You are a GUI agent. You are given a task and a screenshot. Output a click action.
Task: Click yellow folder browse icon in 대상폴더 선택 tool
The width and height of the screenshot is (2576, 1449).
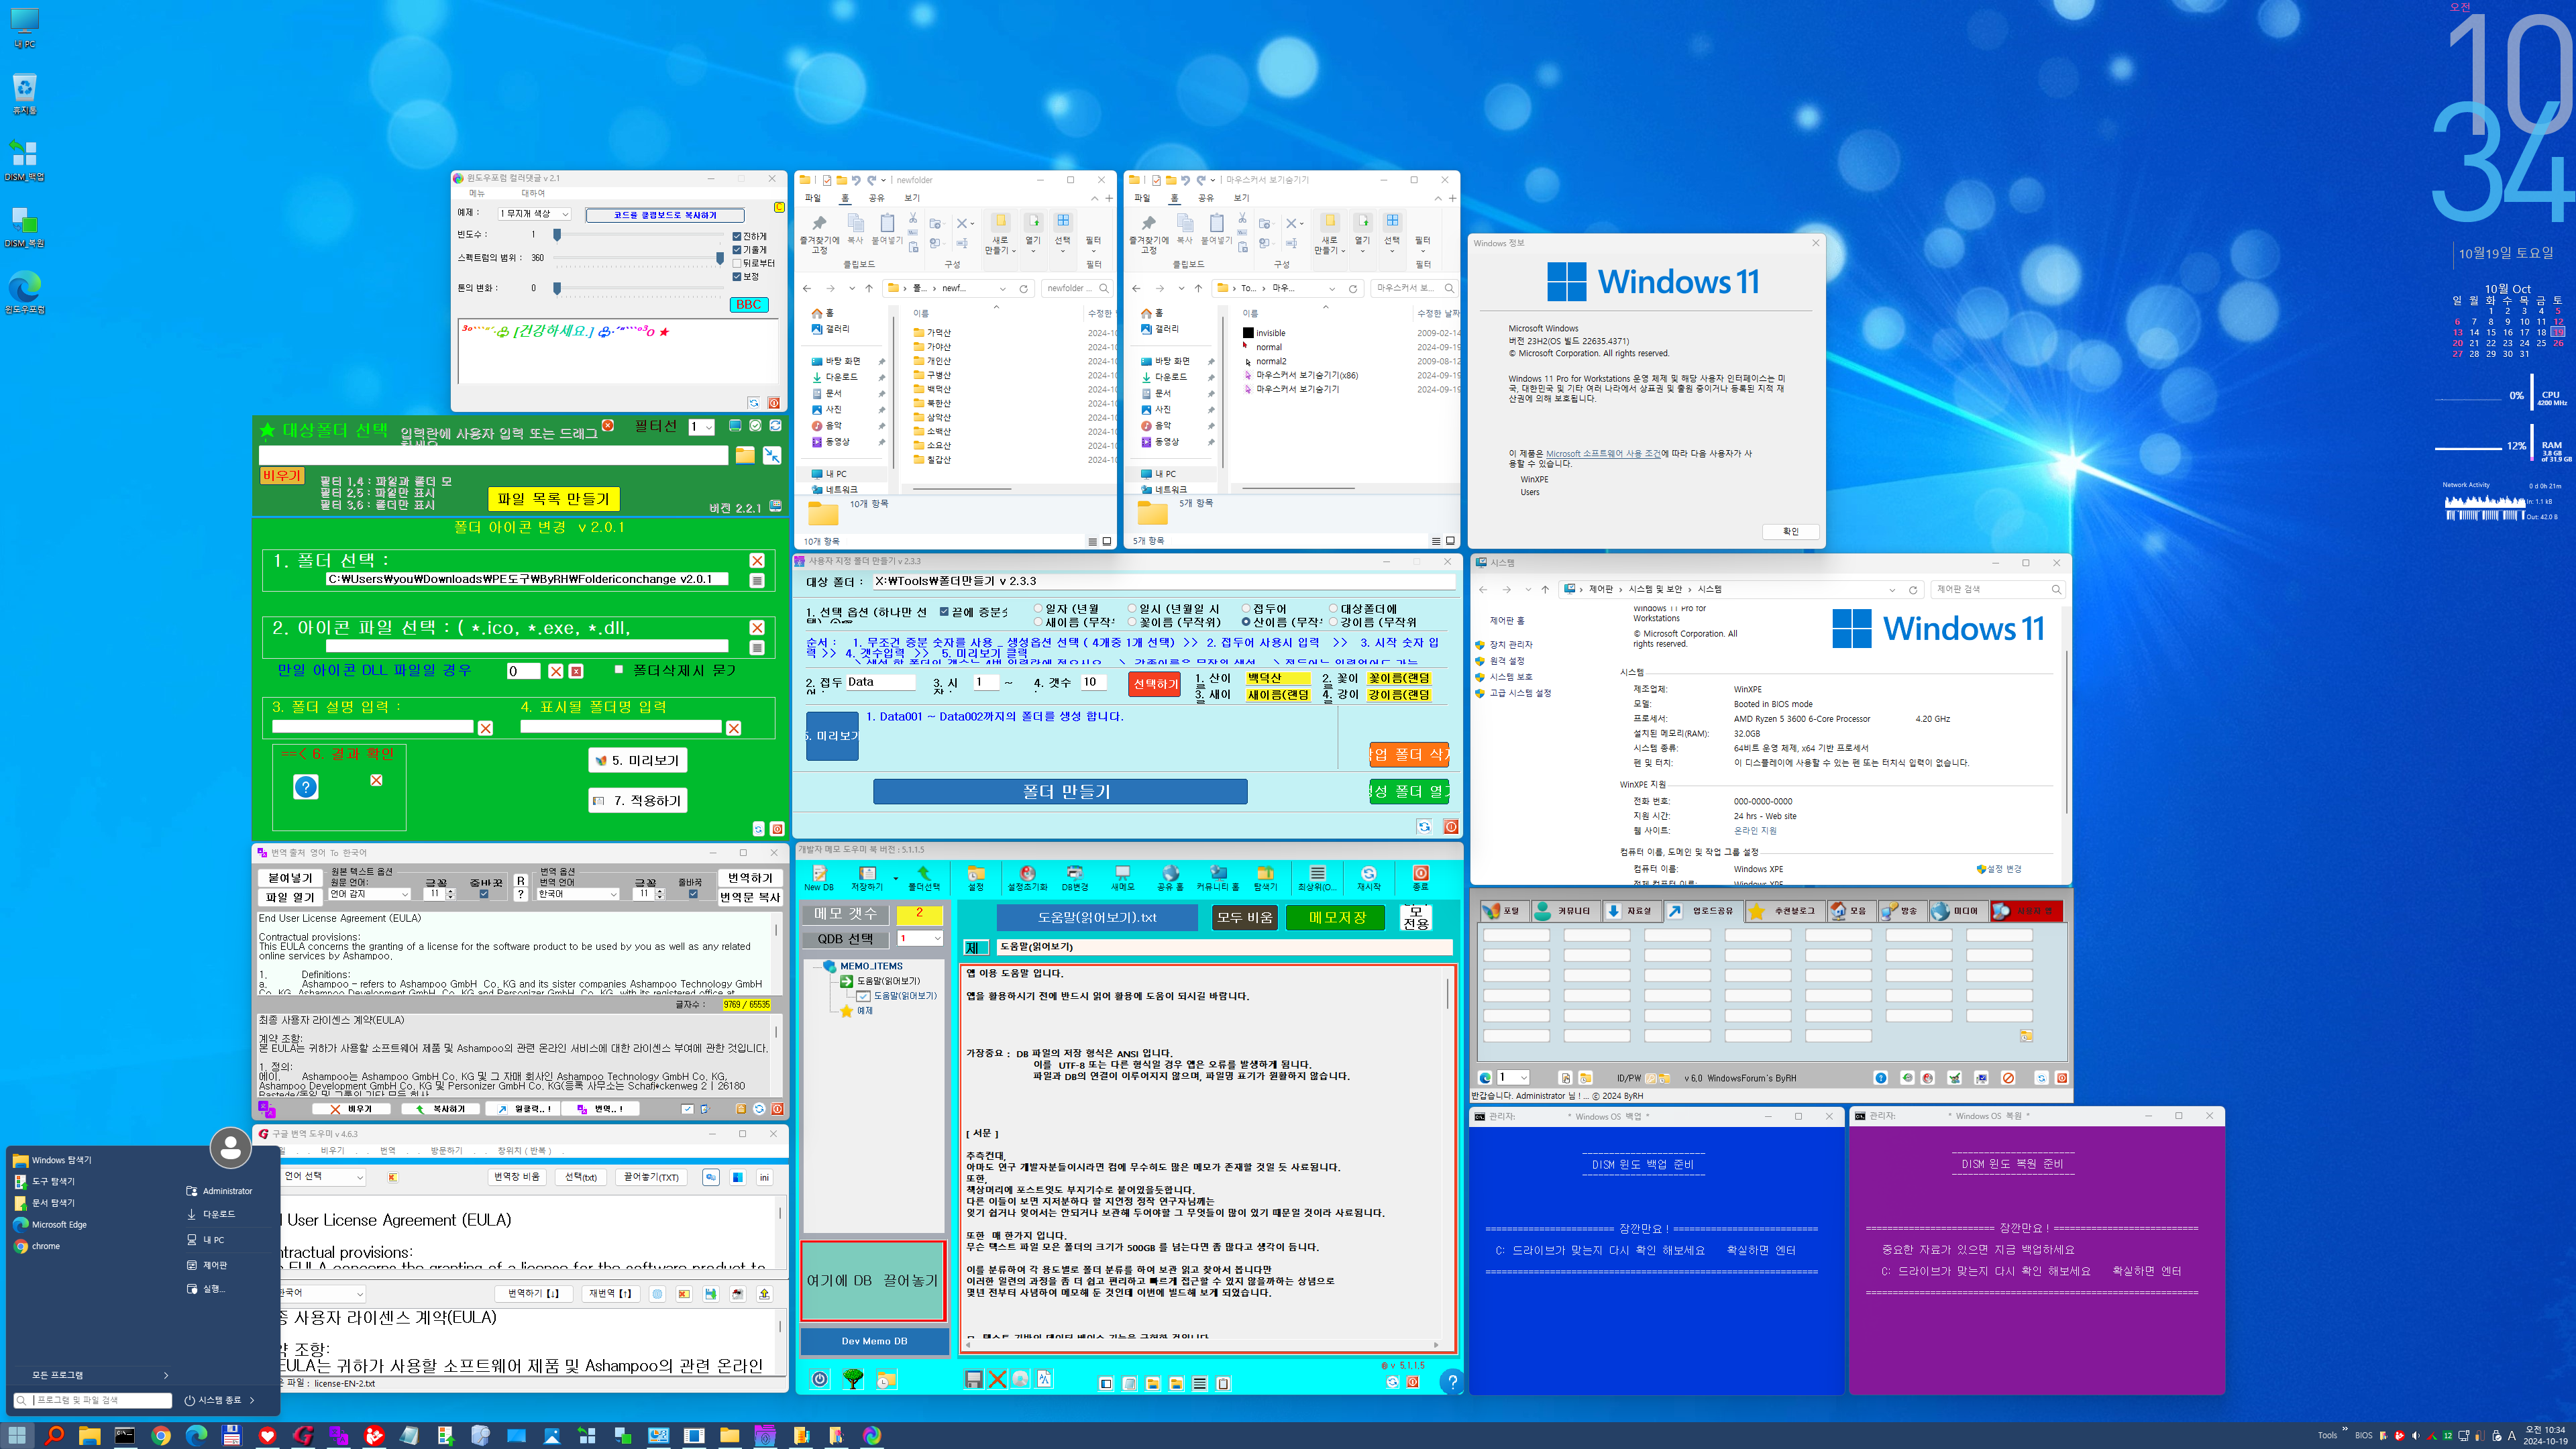[x=745, y=455]
